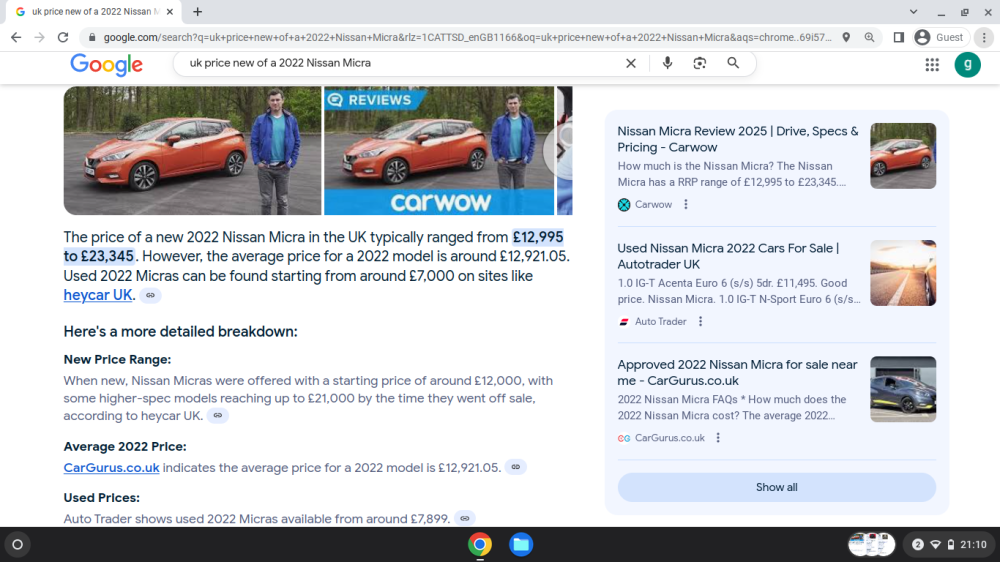Click the Show all sources button
This screenshot has height=562, width=1000.
click(776, 487)
